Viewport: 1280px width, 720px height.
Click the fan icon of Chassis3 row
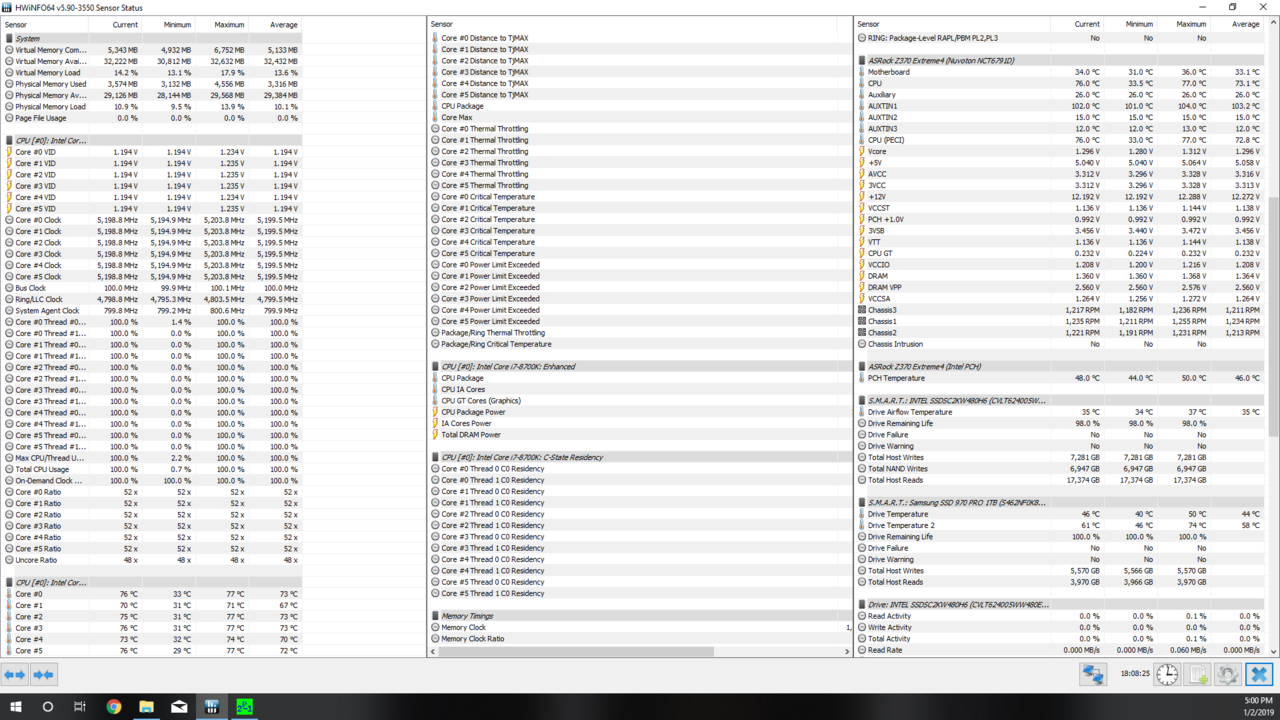[x=862, y=310]
